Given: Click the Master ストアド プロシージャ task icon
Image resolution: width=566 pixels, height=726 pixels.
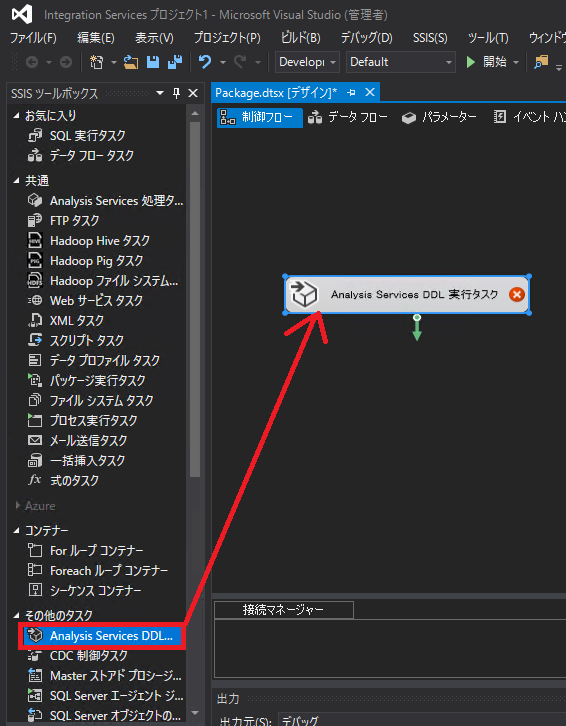Looking at the screenshot, I should (35, 676).
